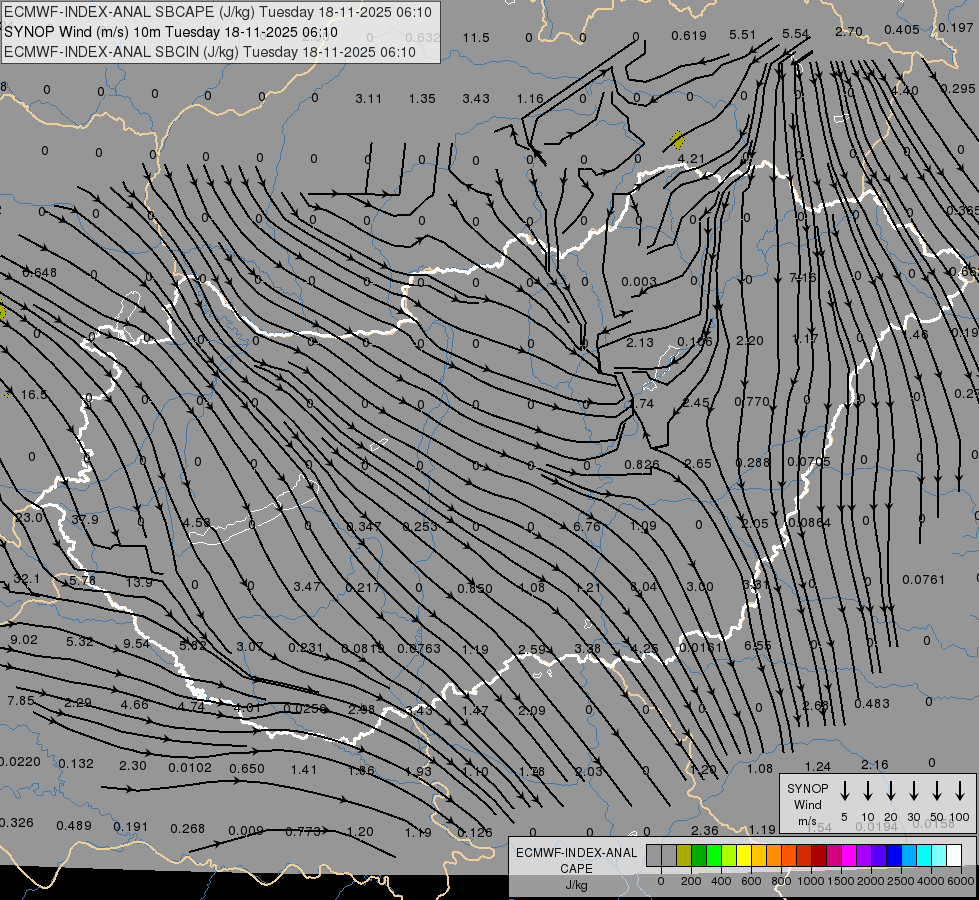Click the map value 2.13
This screenshot has width=979, height=900.
(640, 343)
